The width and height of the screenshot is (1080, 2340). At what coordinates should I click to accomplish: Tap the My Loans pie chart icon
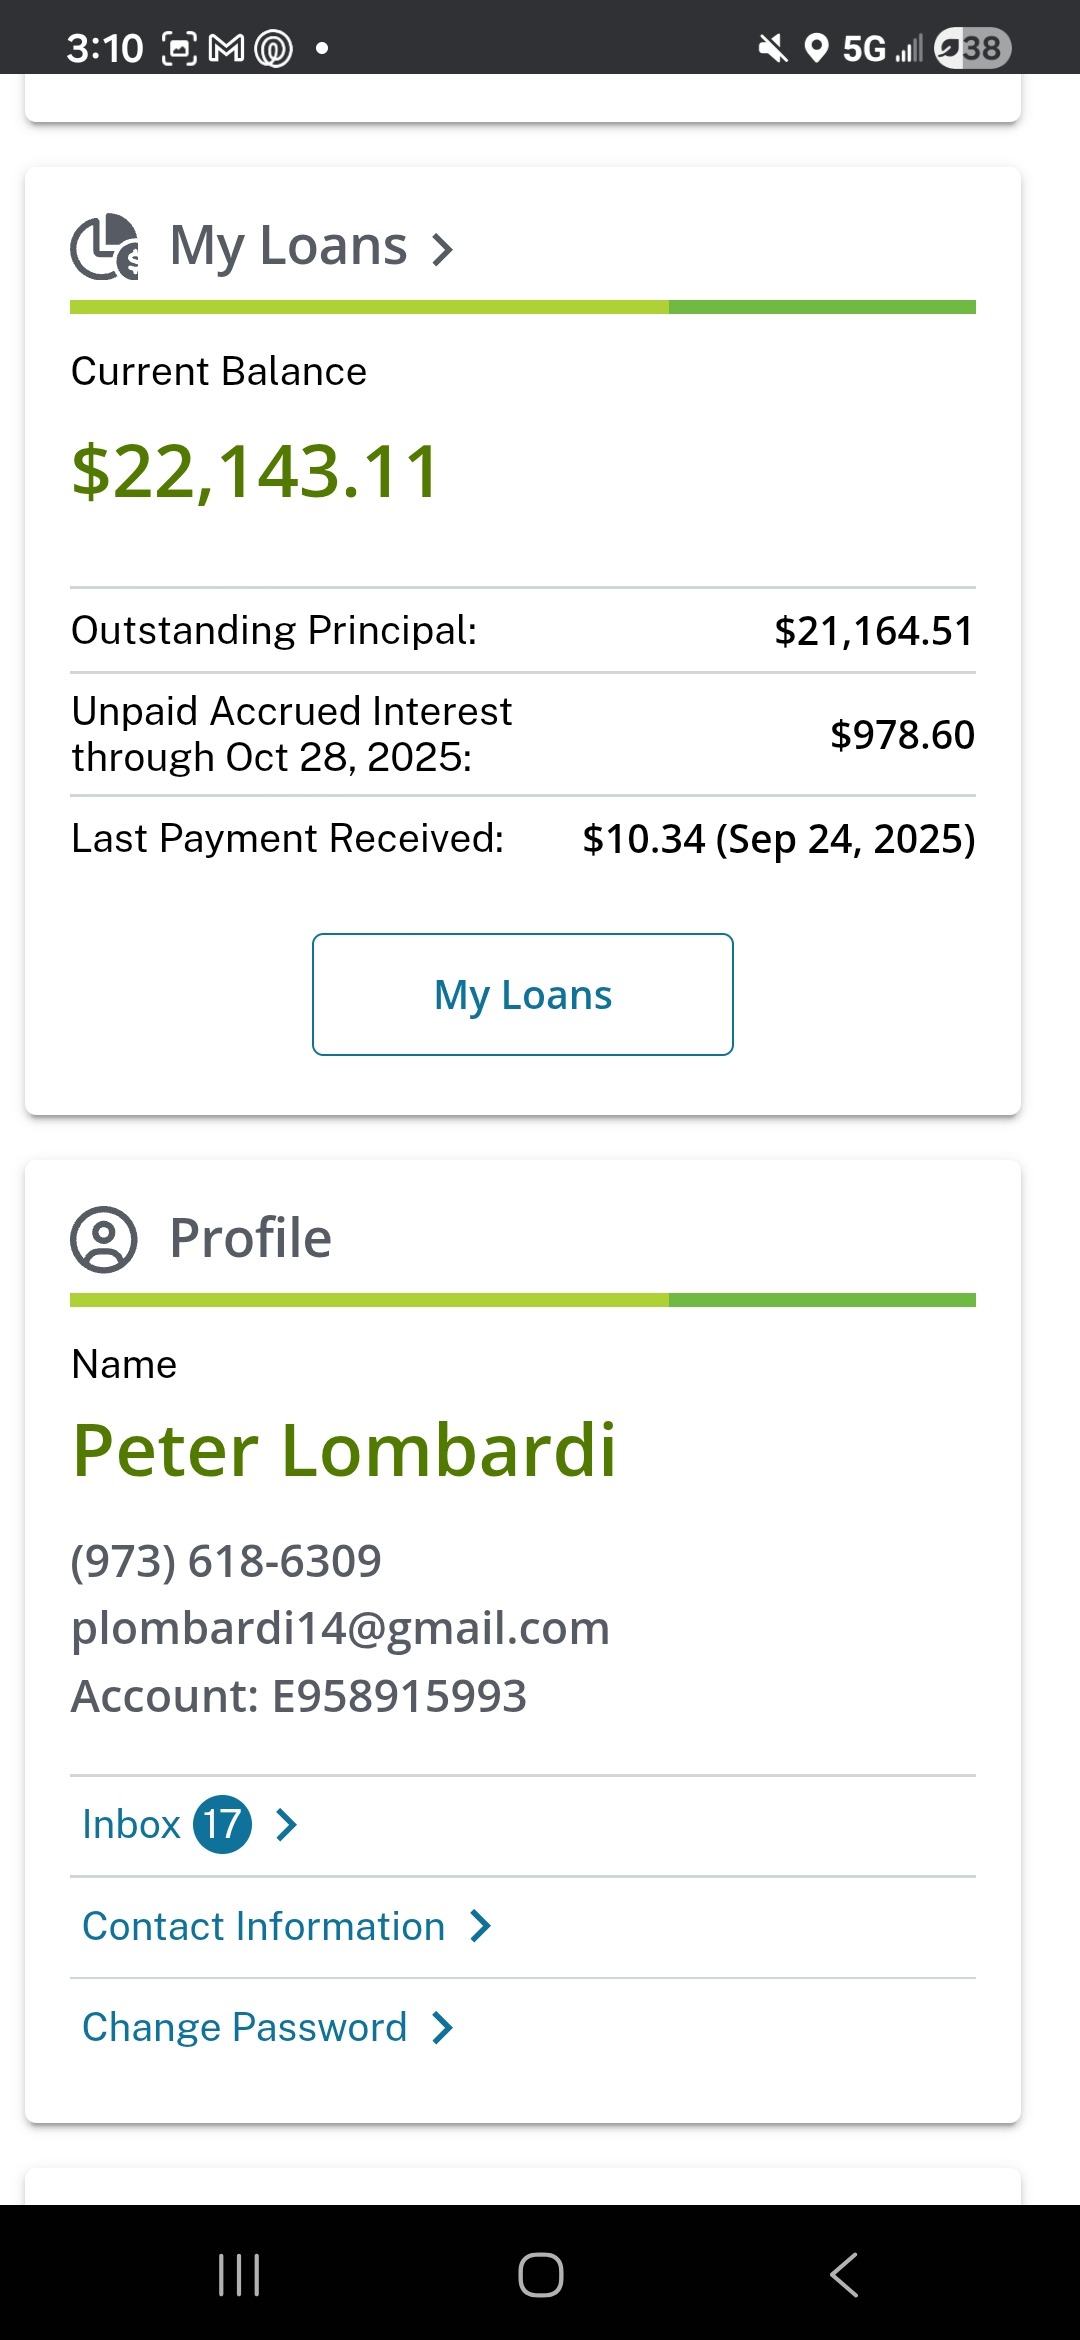(x=104, y=246)
